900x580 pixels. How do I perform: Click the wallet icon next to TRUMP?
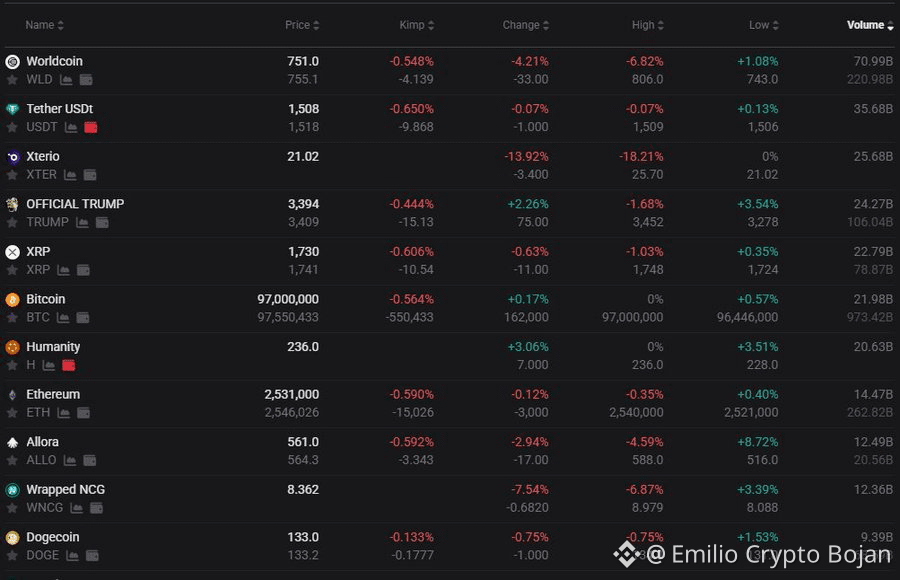pyautogui.click(x=102, y=222)
